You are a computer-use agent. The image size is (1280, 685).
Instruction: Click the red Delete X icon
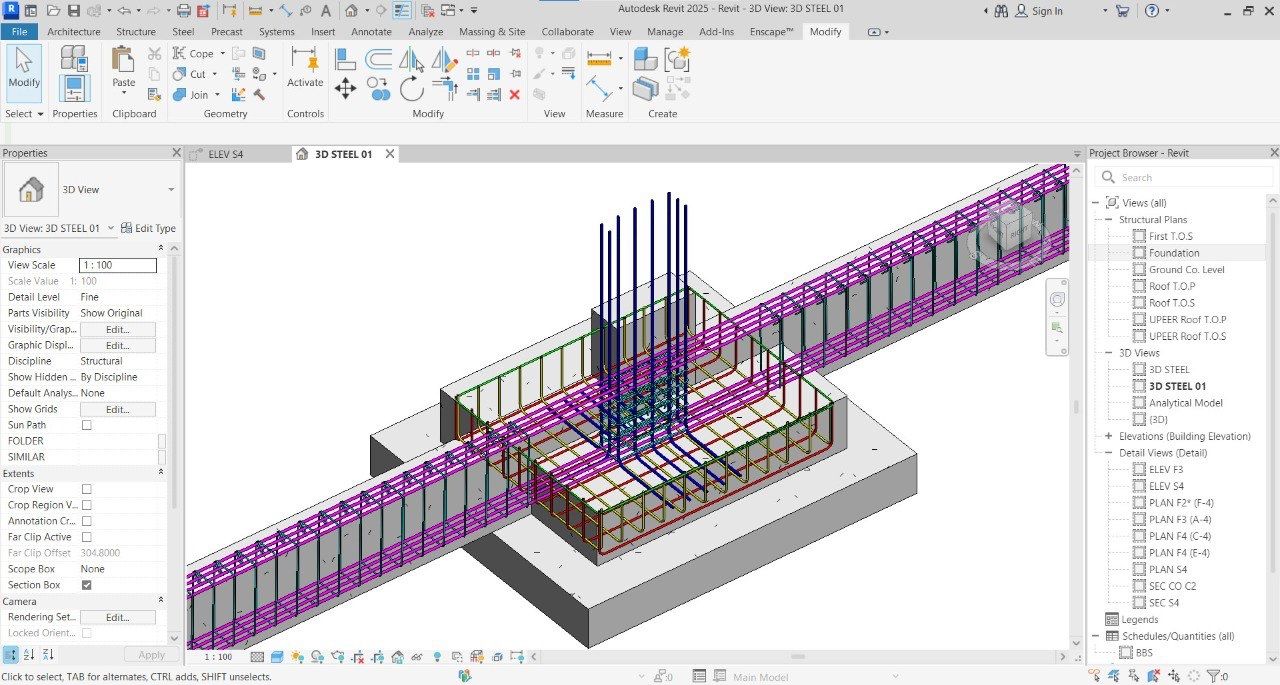[515, 94]
